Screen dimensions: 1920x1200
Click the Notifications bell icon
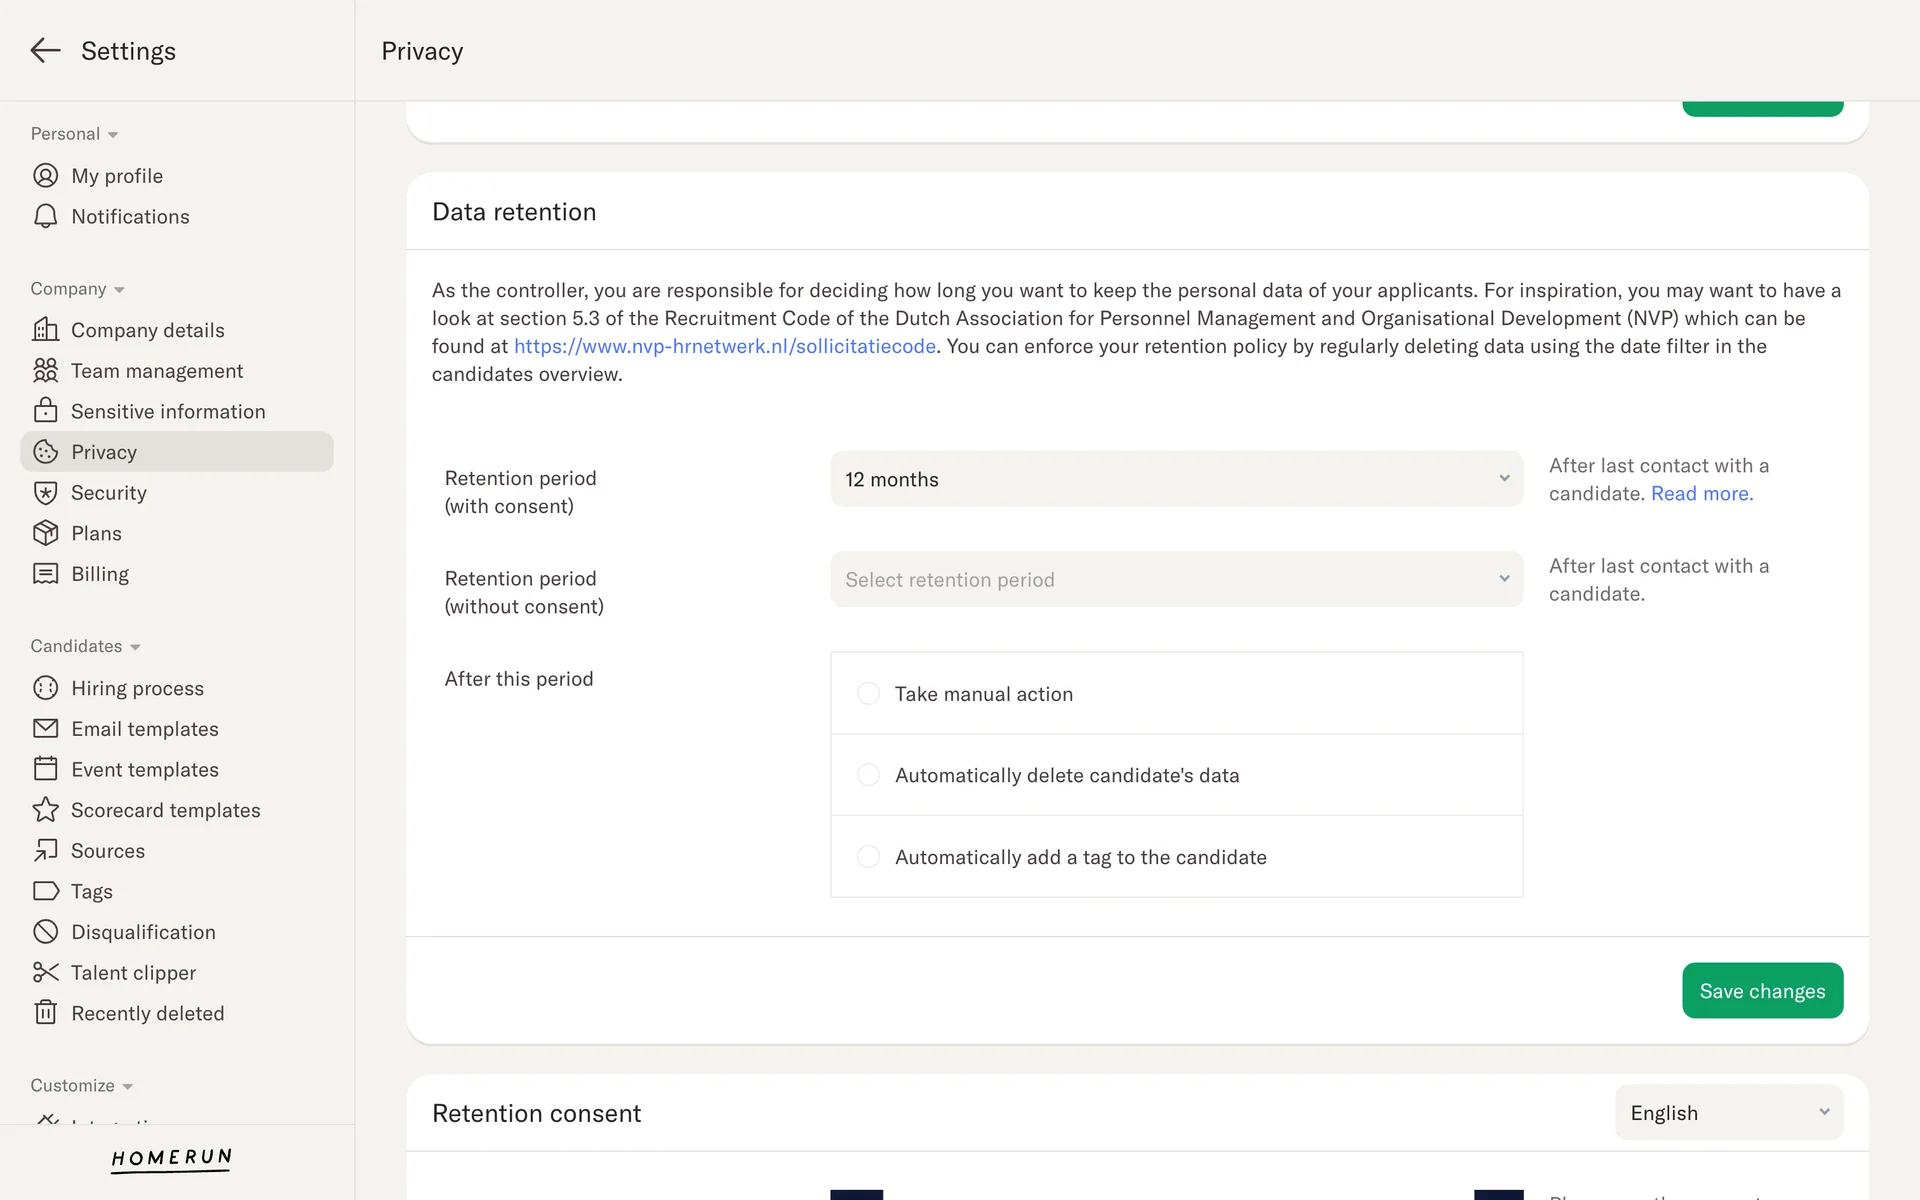(45, 216)
